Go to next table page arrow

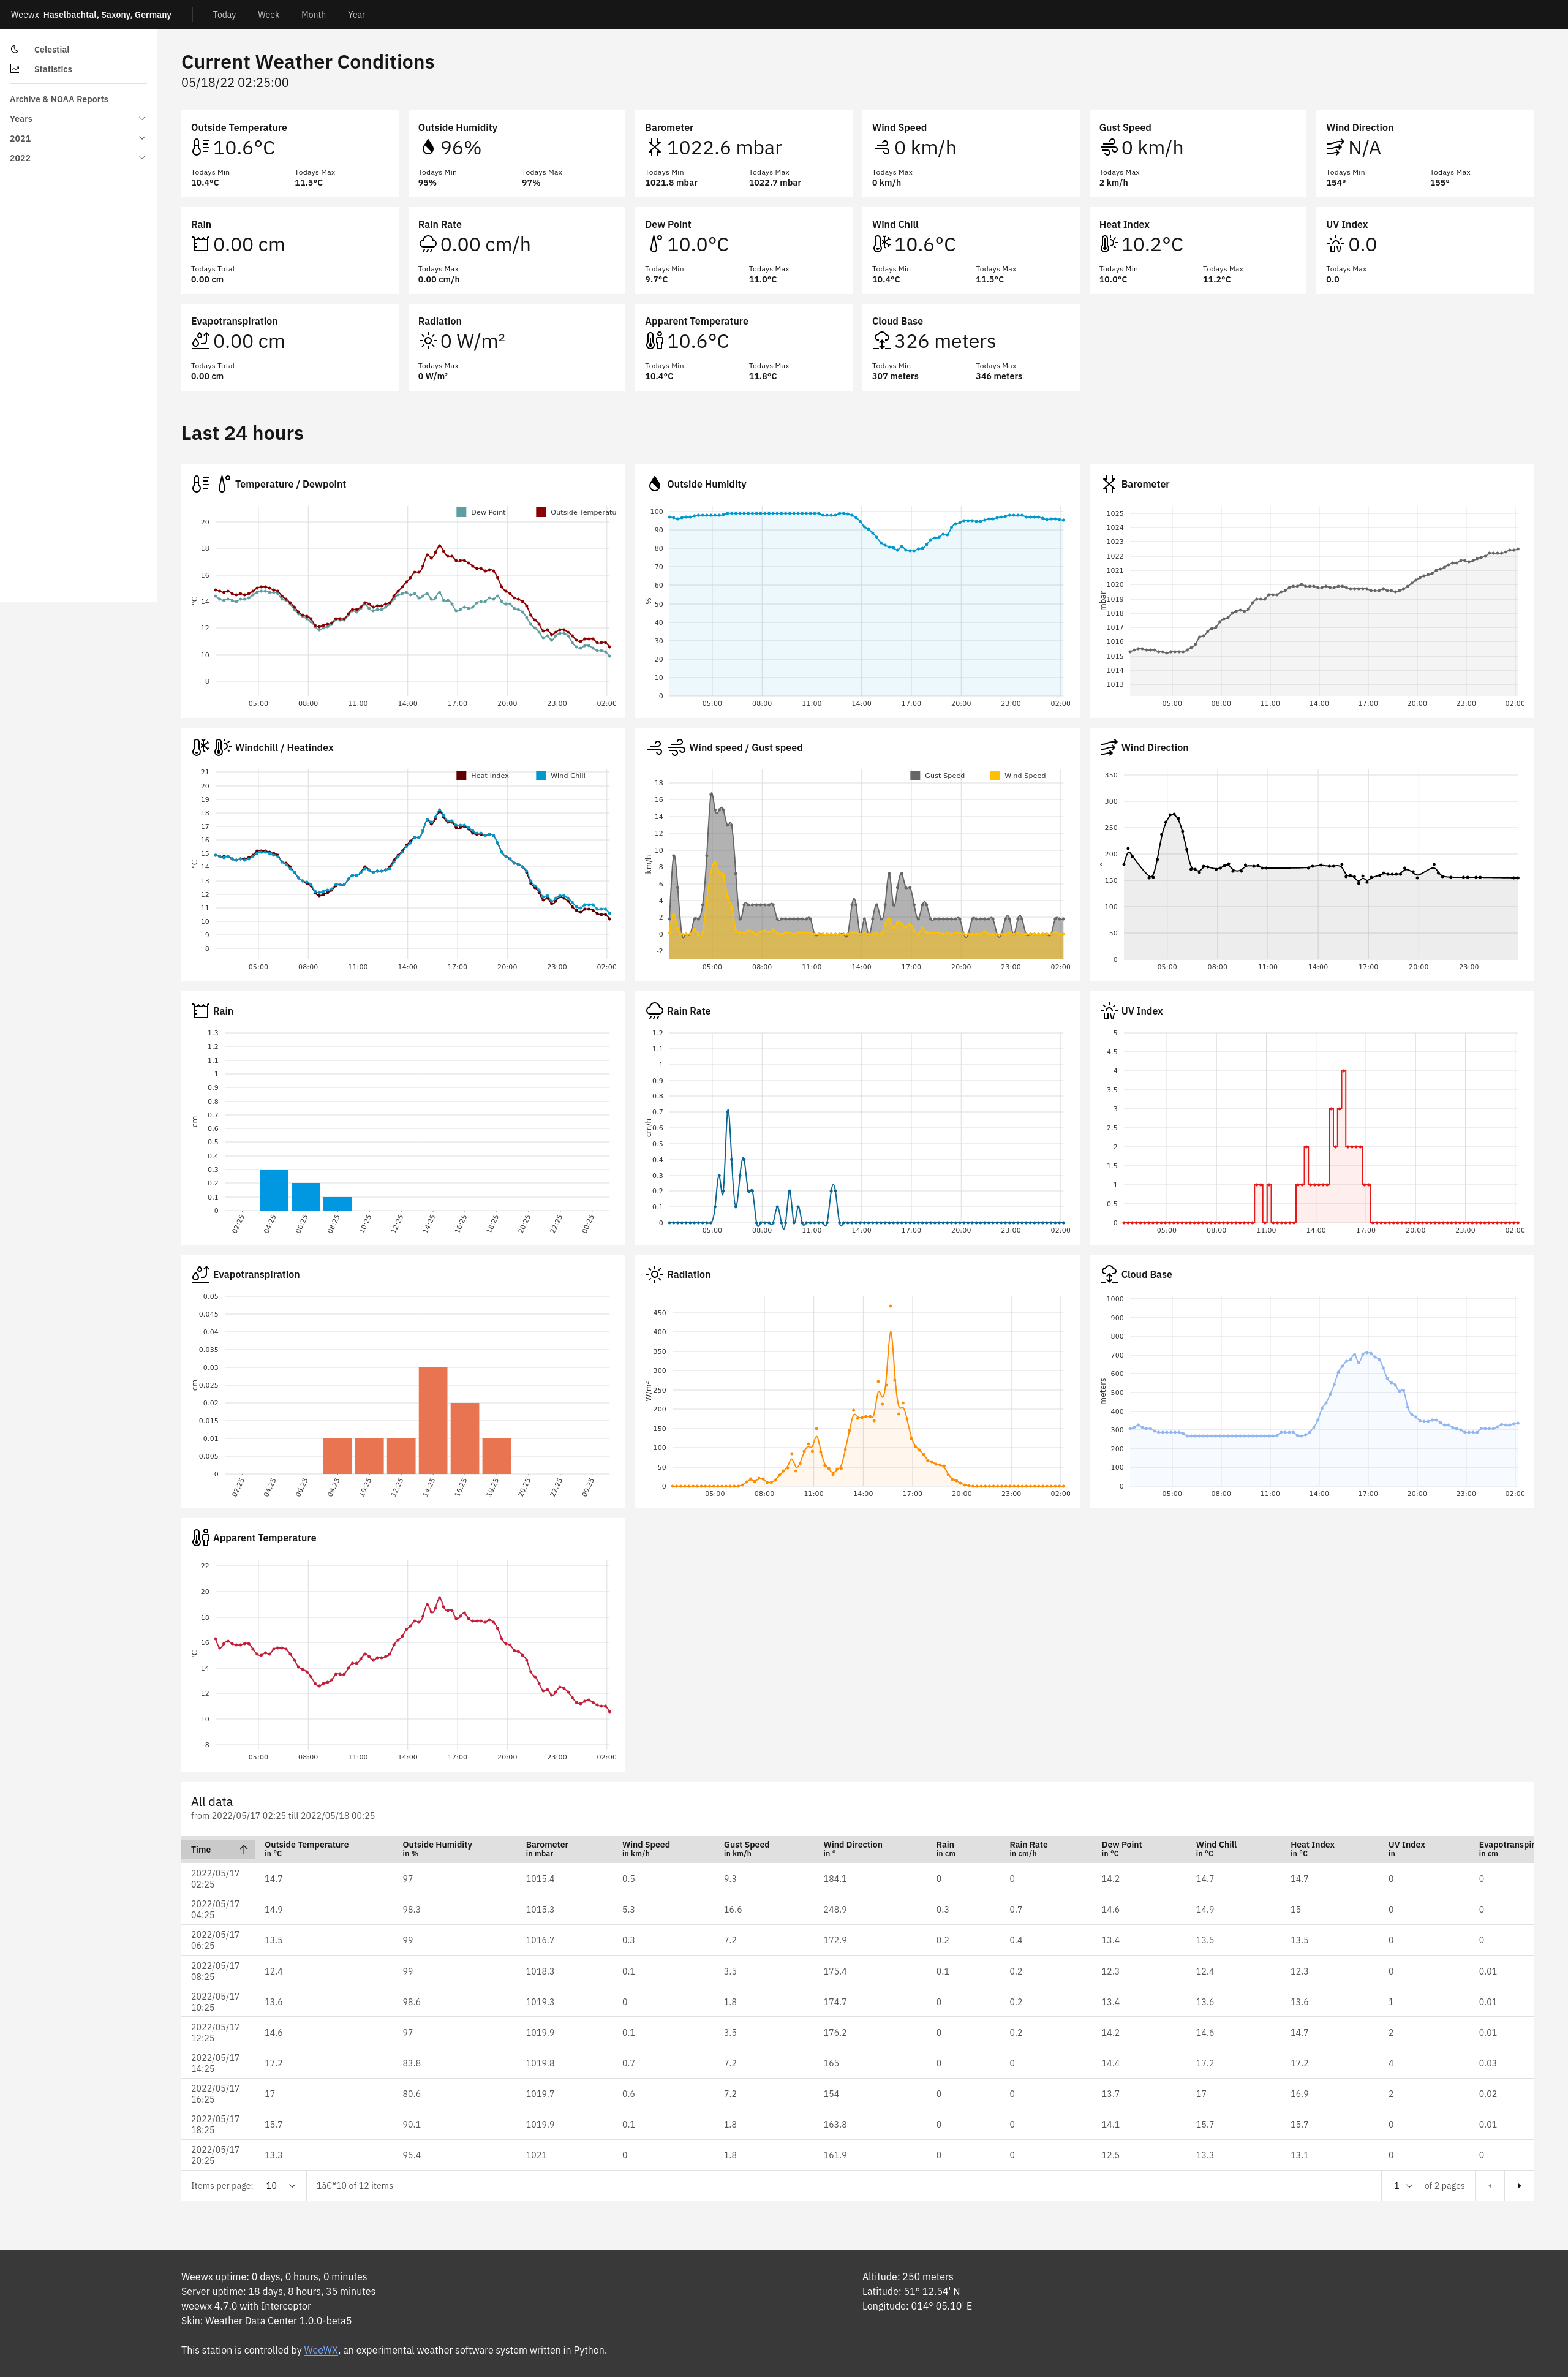click(x=1519, y=2186)
